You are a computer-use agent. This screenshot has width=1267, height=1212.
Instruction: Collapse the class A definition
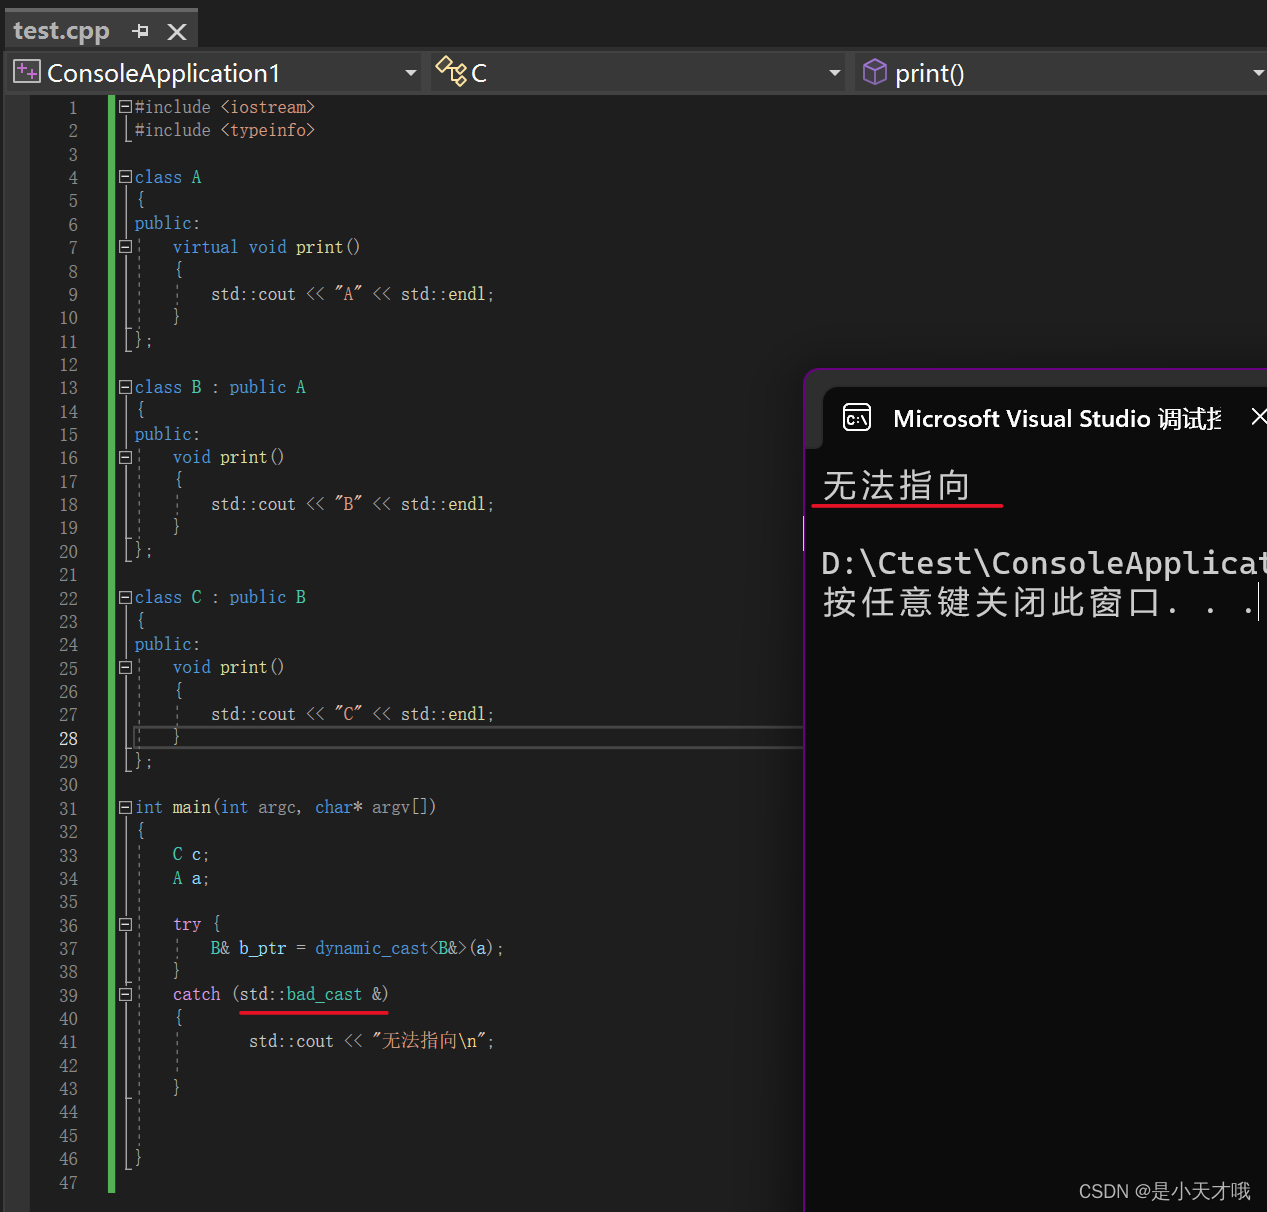pyautogui.click(x=125, y=177)
